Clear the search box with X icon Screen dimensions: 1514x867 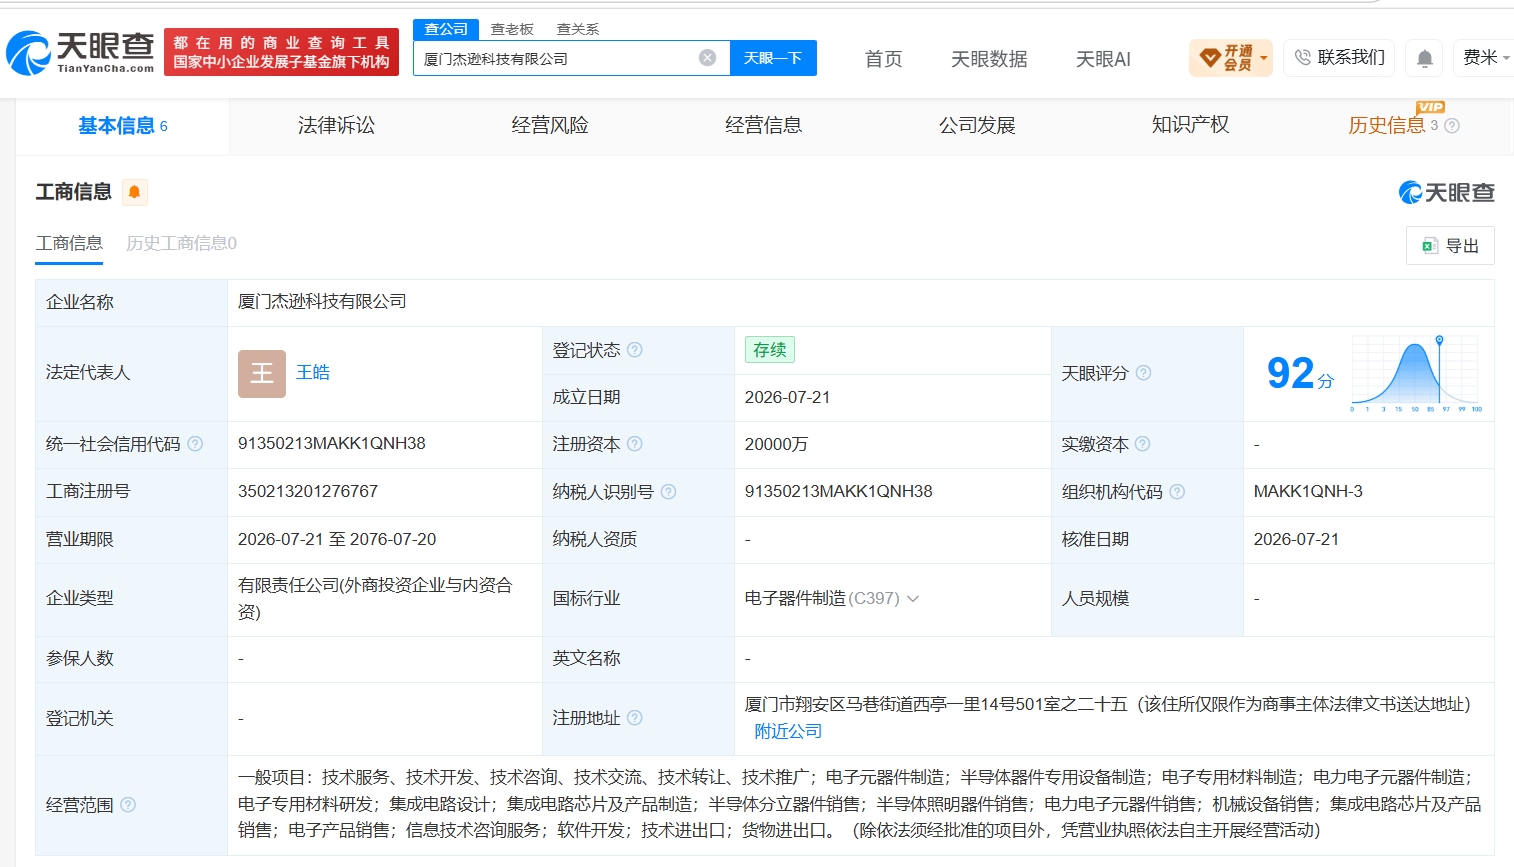click(707, 58)
